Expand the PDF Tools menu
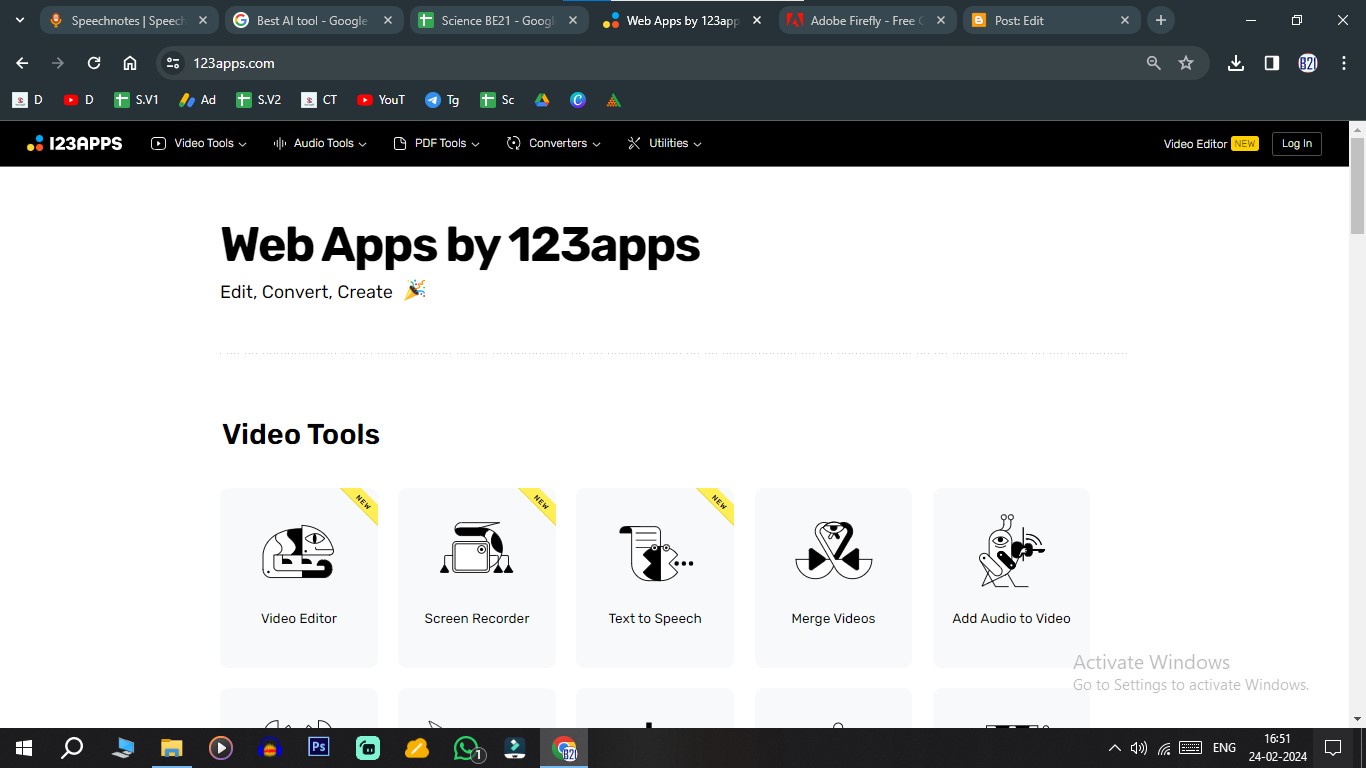This screenshot has width=1366, height=768. (x=436, y=143)
